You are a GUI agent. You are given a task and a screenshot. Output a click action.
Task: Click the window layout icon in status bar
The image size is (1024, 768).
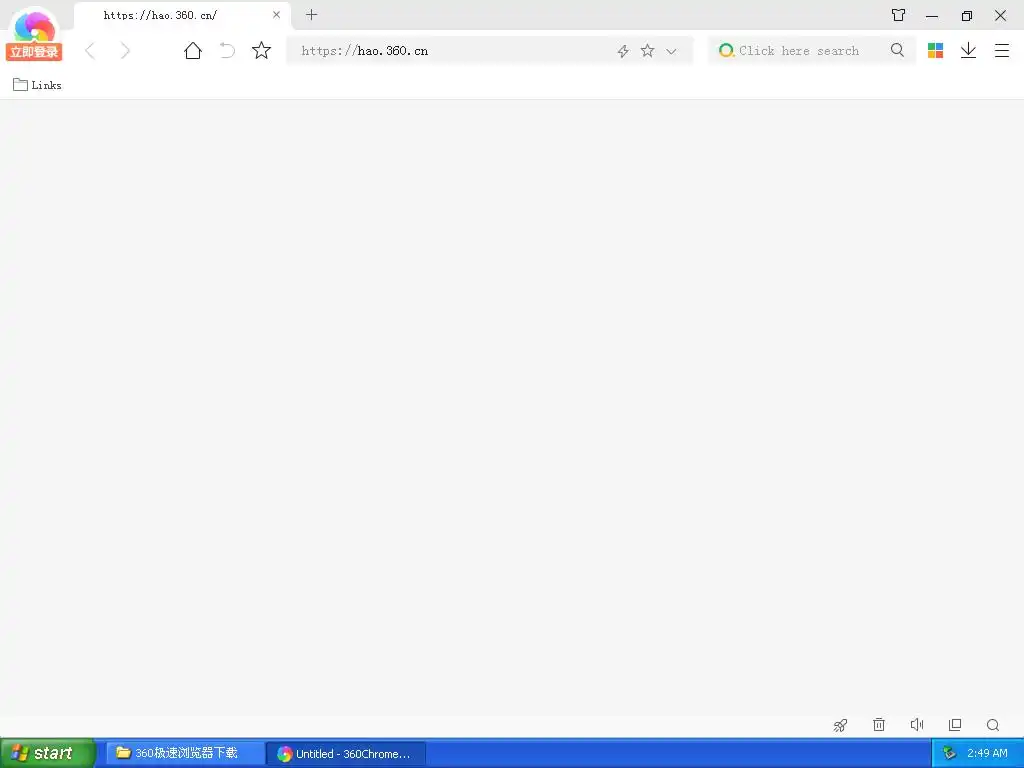pos(955,724)
